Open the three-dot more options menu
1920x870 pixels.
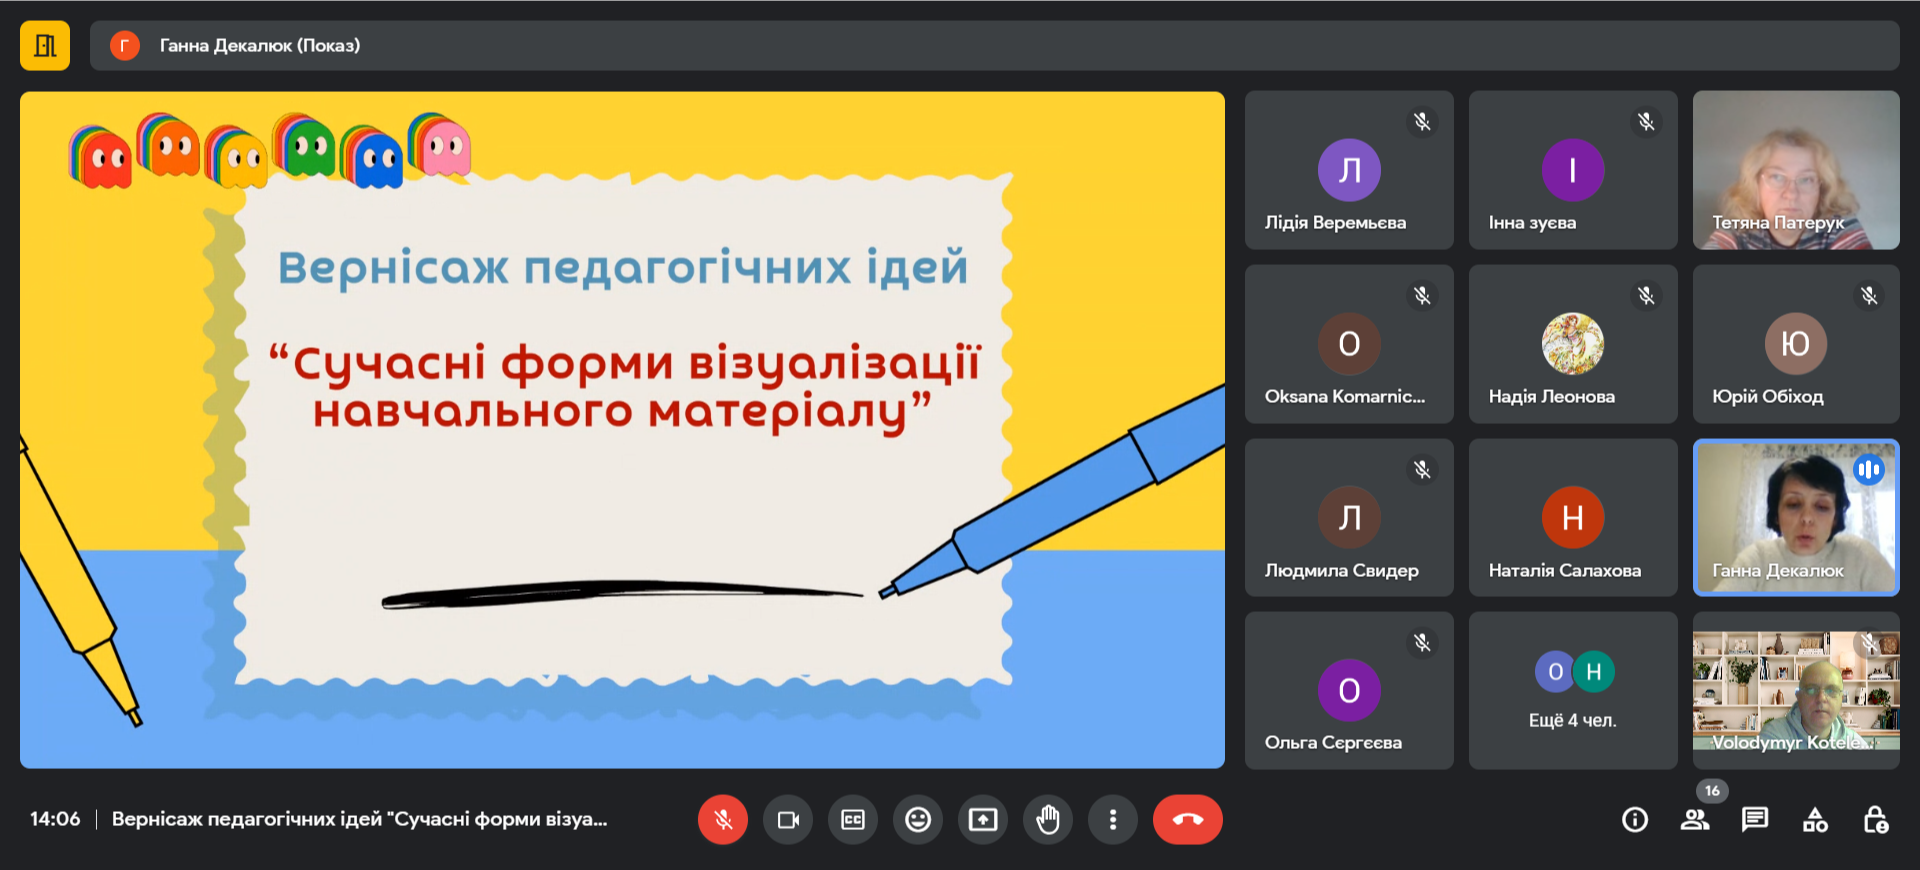click(1113, 820)
